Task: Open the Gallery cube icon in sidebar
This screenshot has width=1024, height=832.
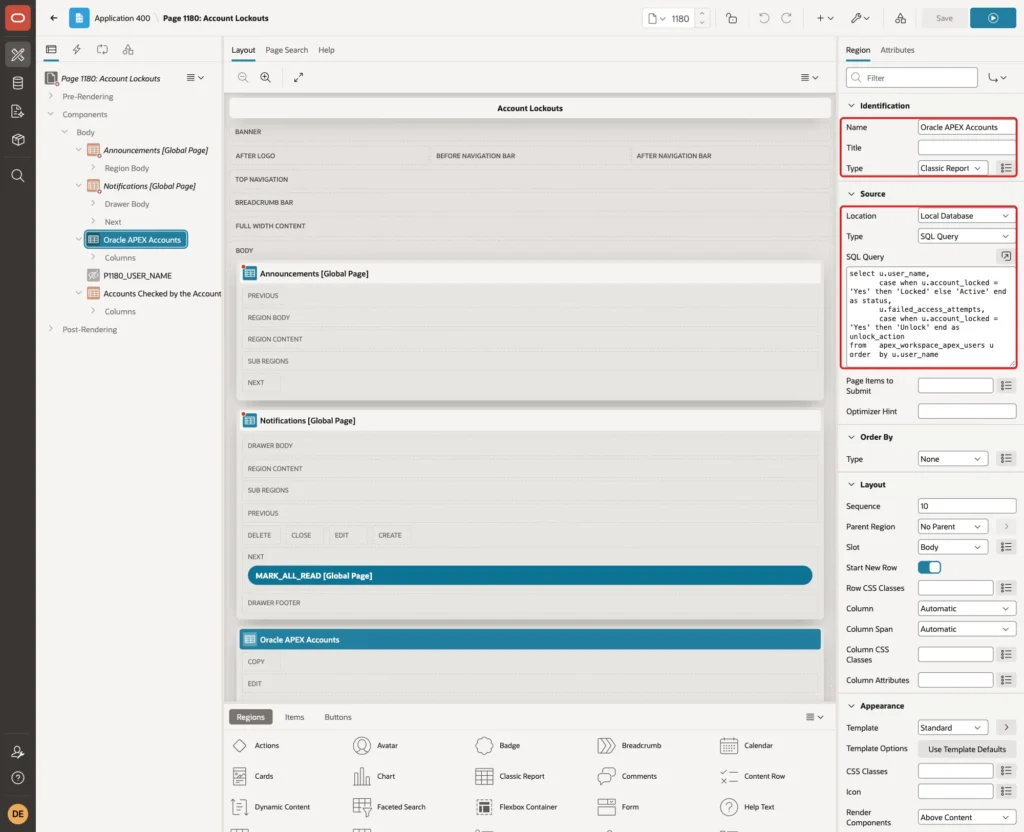Action: (x=18, y=139)
